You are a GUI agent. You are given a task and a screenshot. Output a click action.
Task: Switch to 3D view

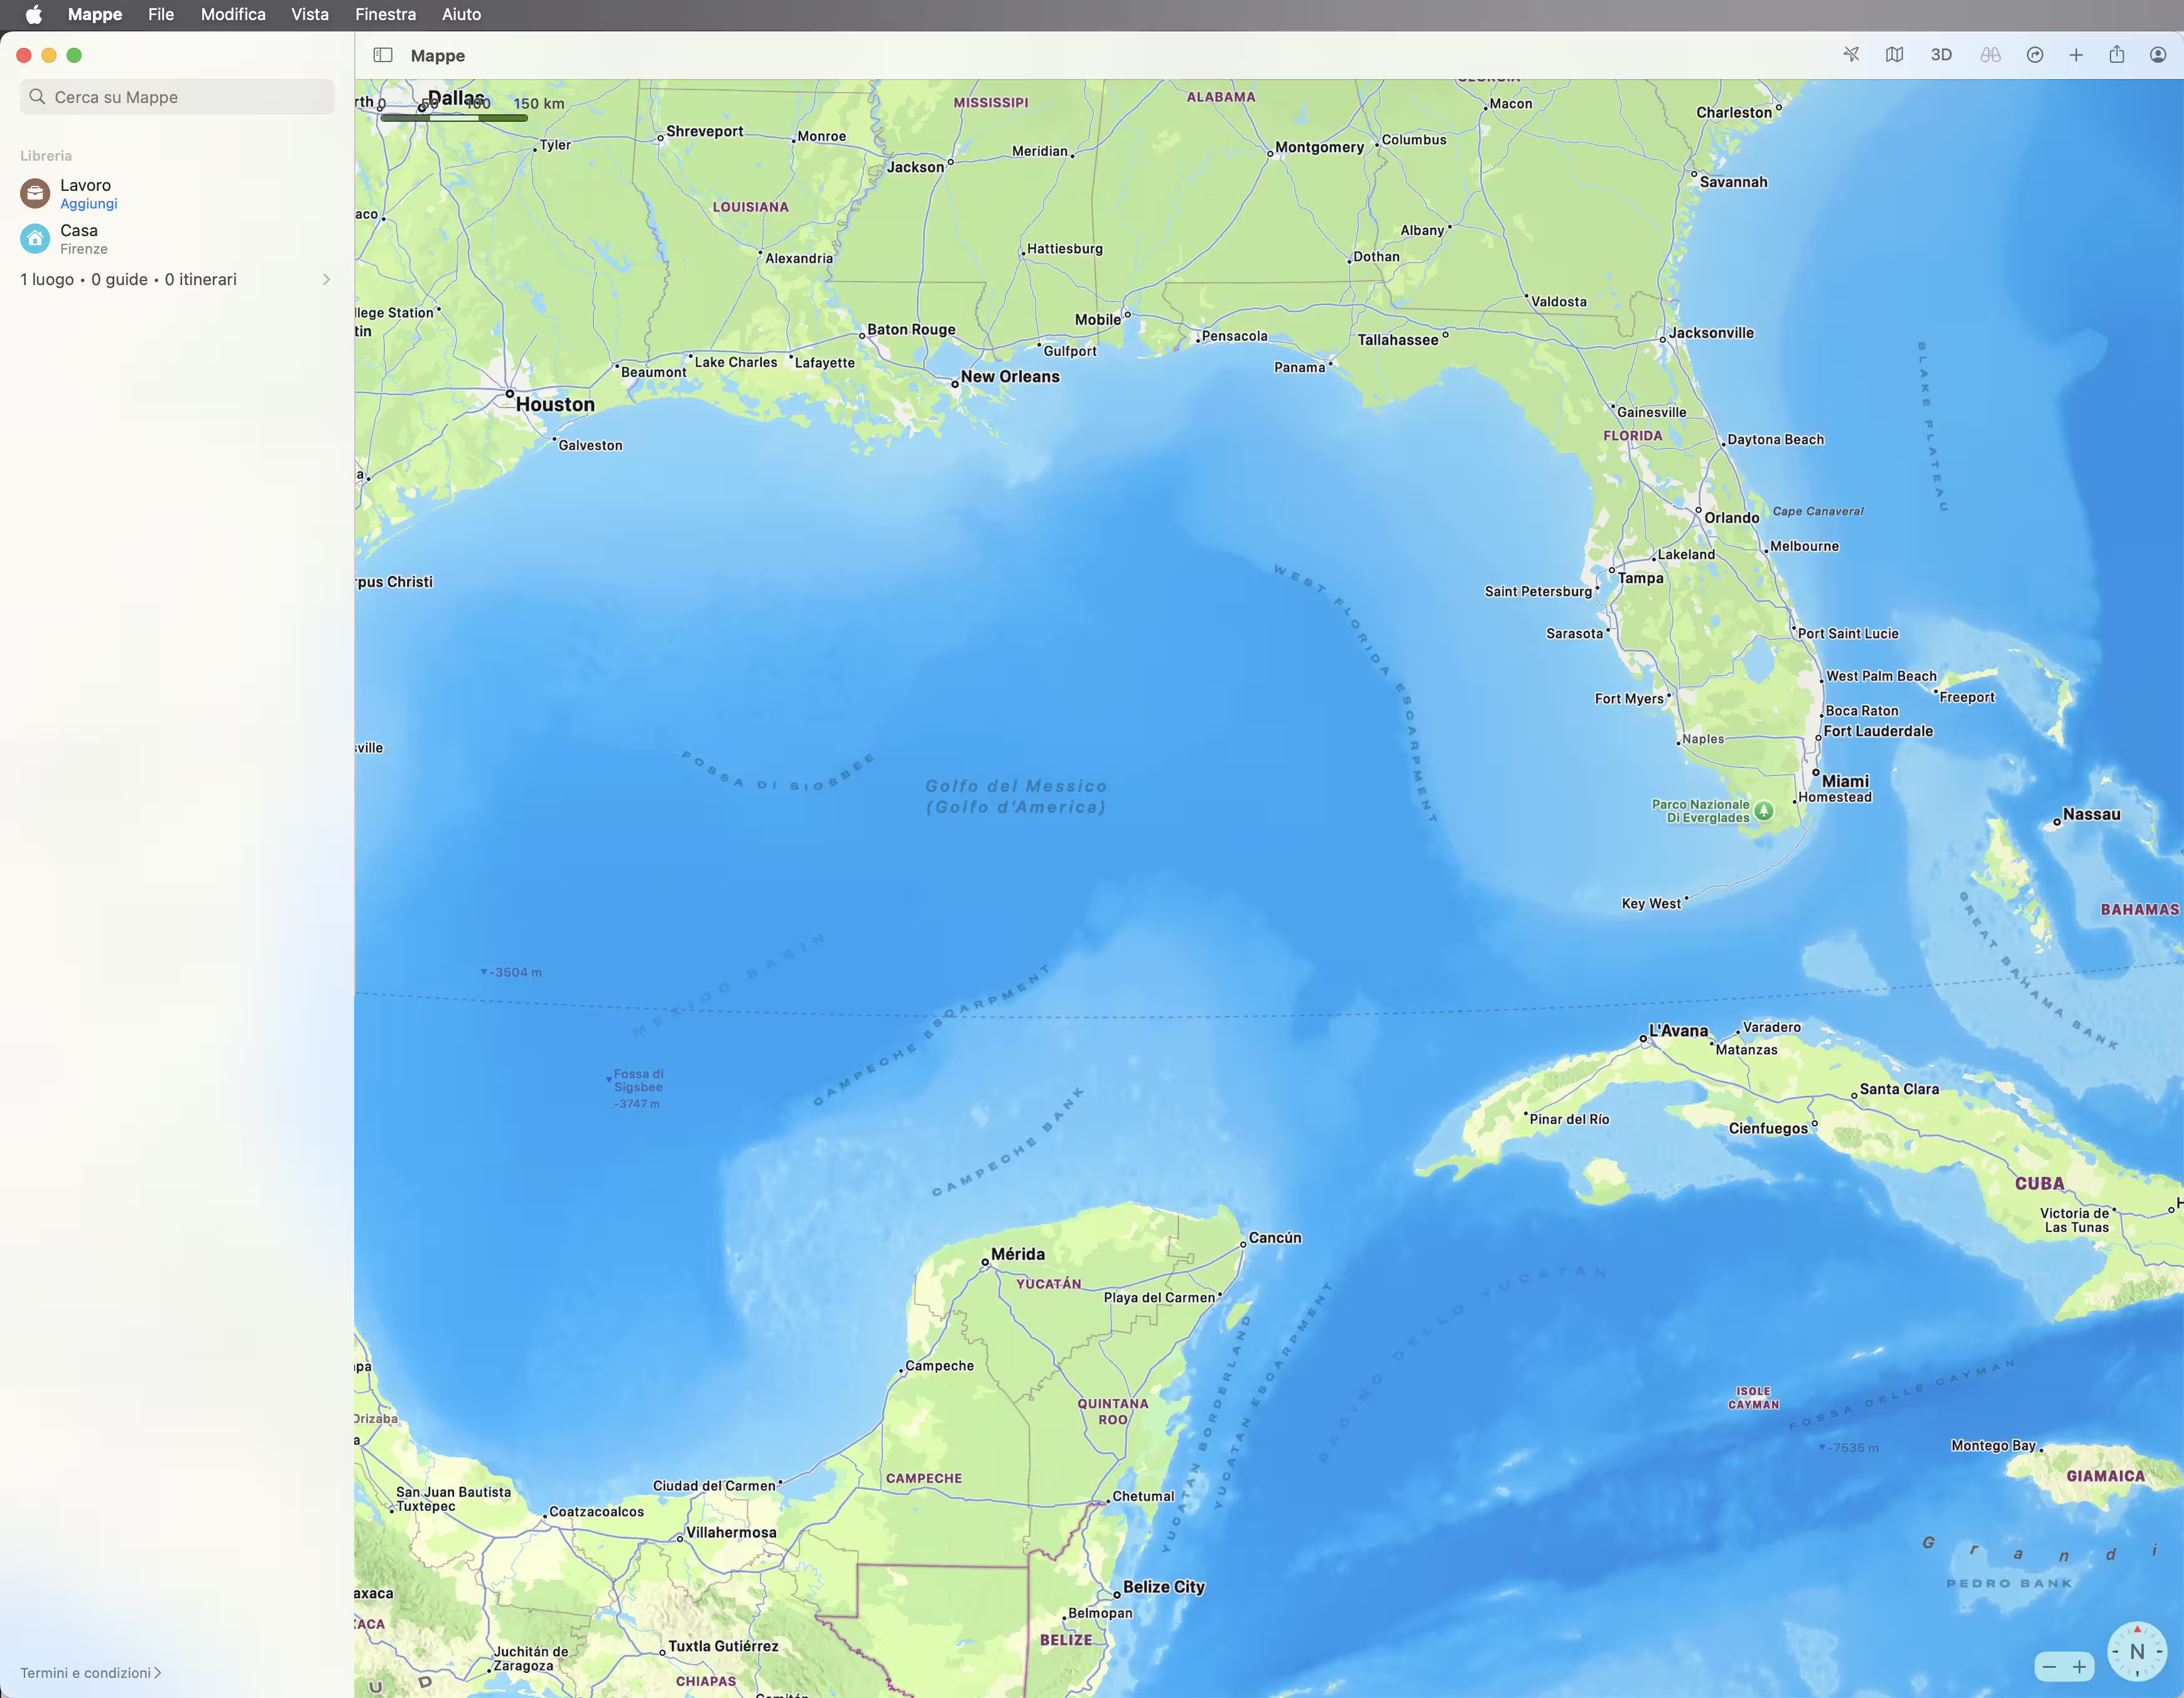pos(1941,55)
